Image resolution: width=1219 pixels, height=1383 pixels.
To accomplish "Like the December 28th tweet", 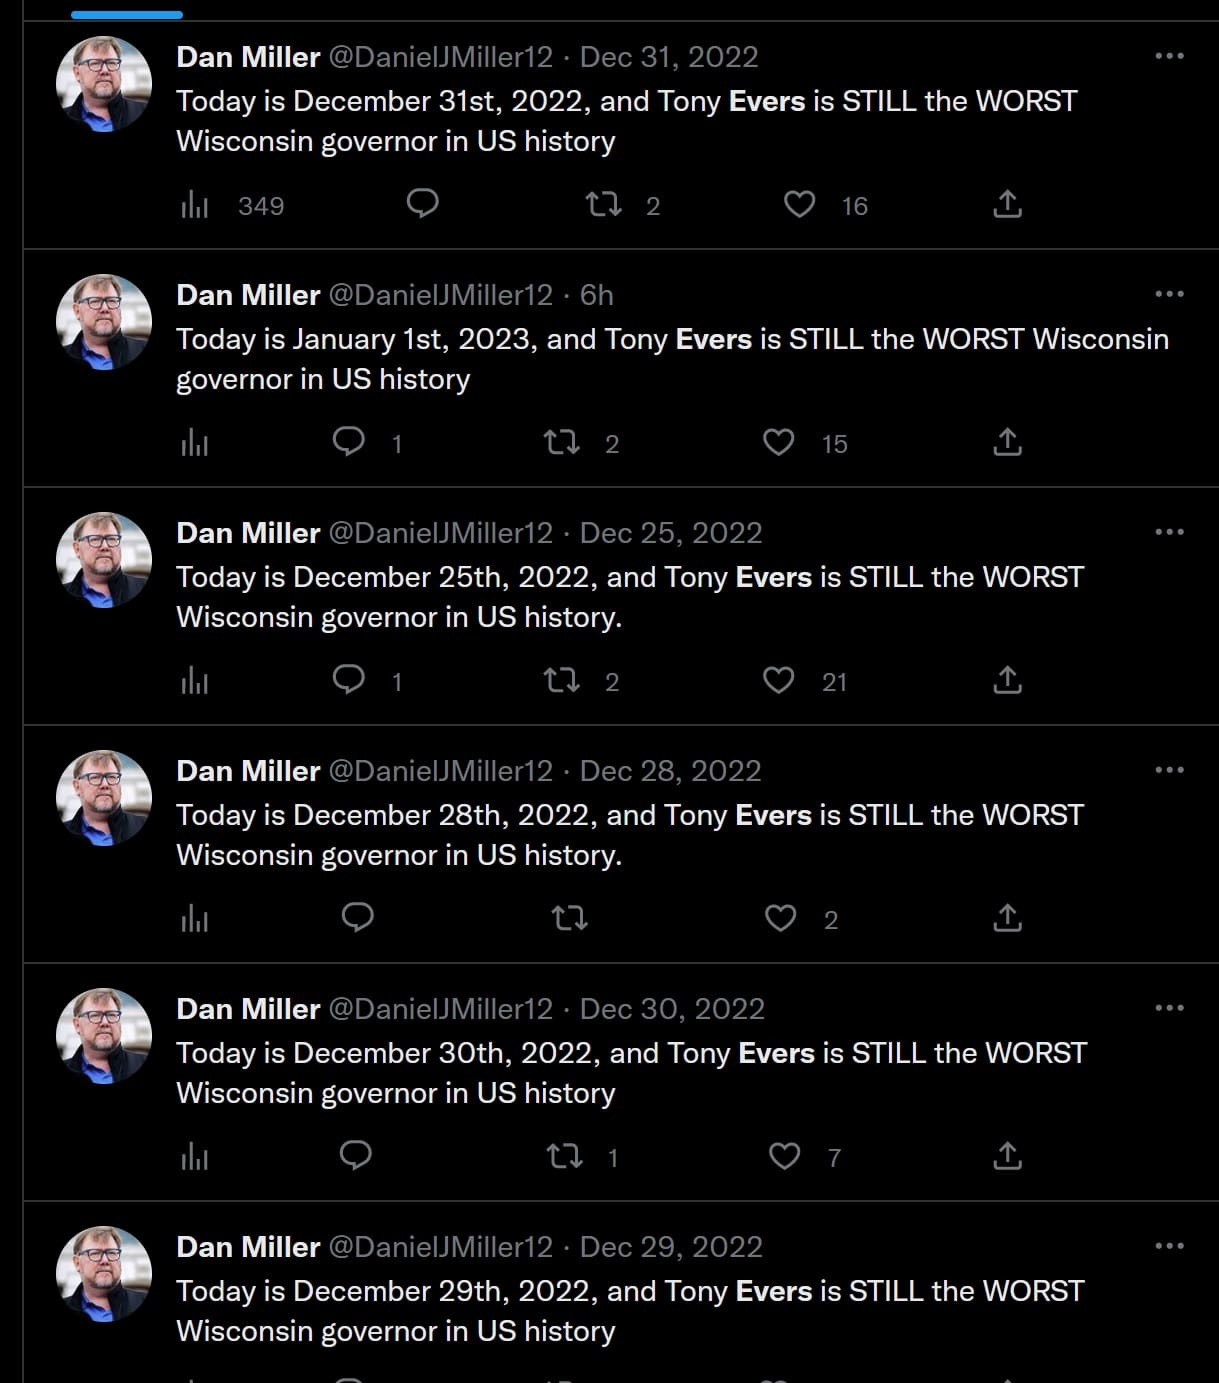I will pos(780,918).
